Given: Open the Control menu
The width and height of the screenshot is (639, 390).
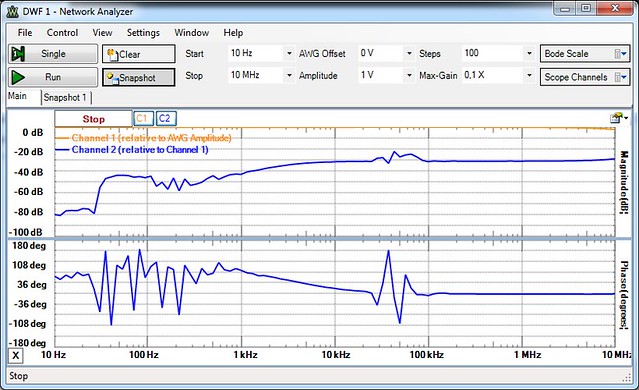Looking at the screenshot, I should click(x=62, y=33).
